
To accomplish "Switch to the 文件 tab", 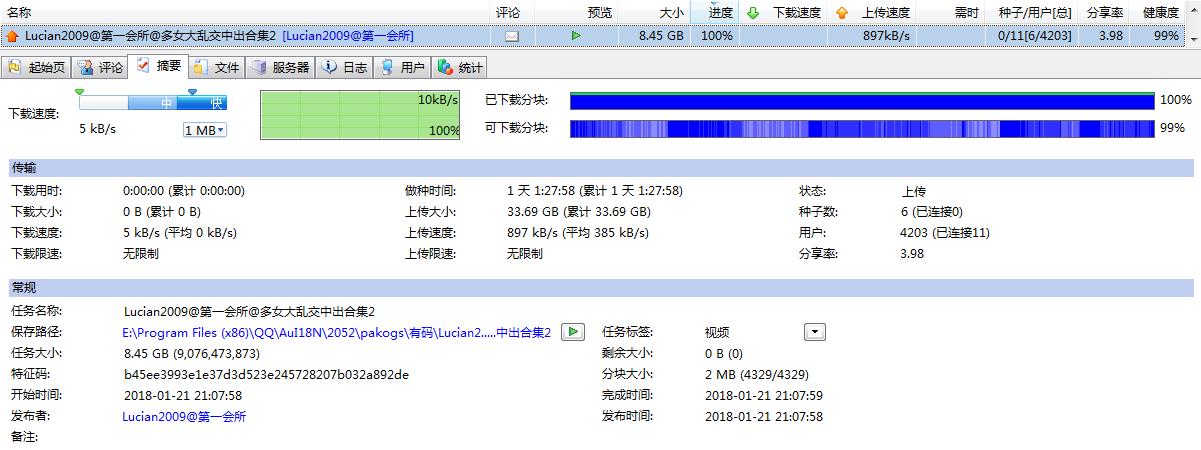I will tap(217, 68).
